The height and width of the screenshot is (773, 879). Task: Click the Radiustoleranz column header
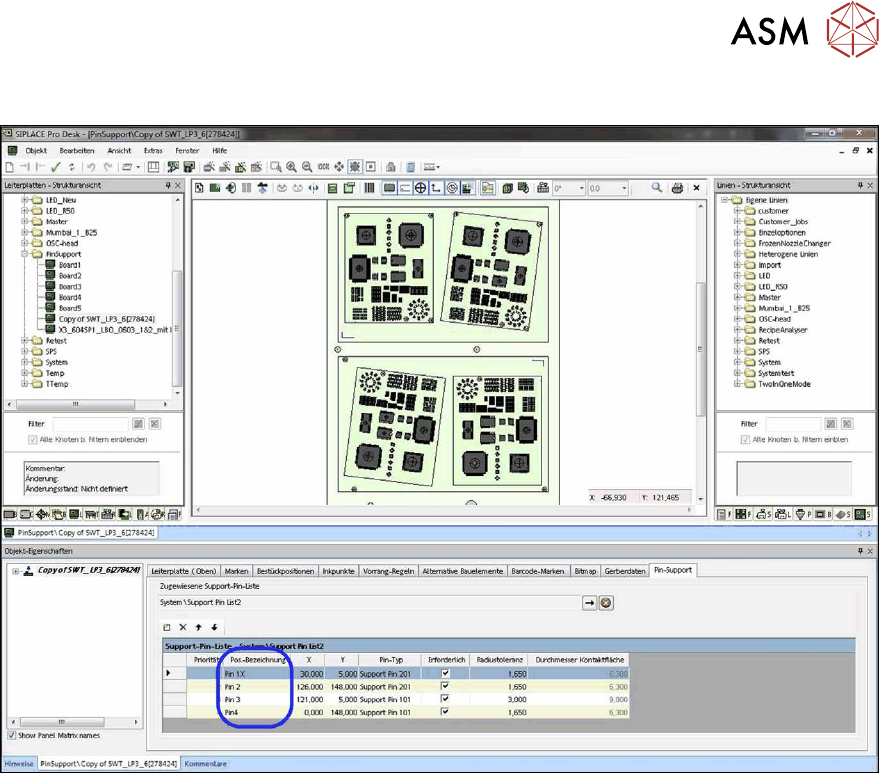(x=499, y=660)
